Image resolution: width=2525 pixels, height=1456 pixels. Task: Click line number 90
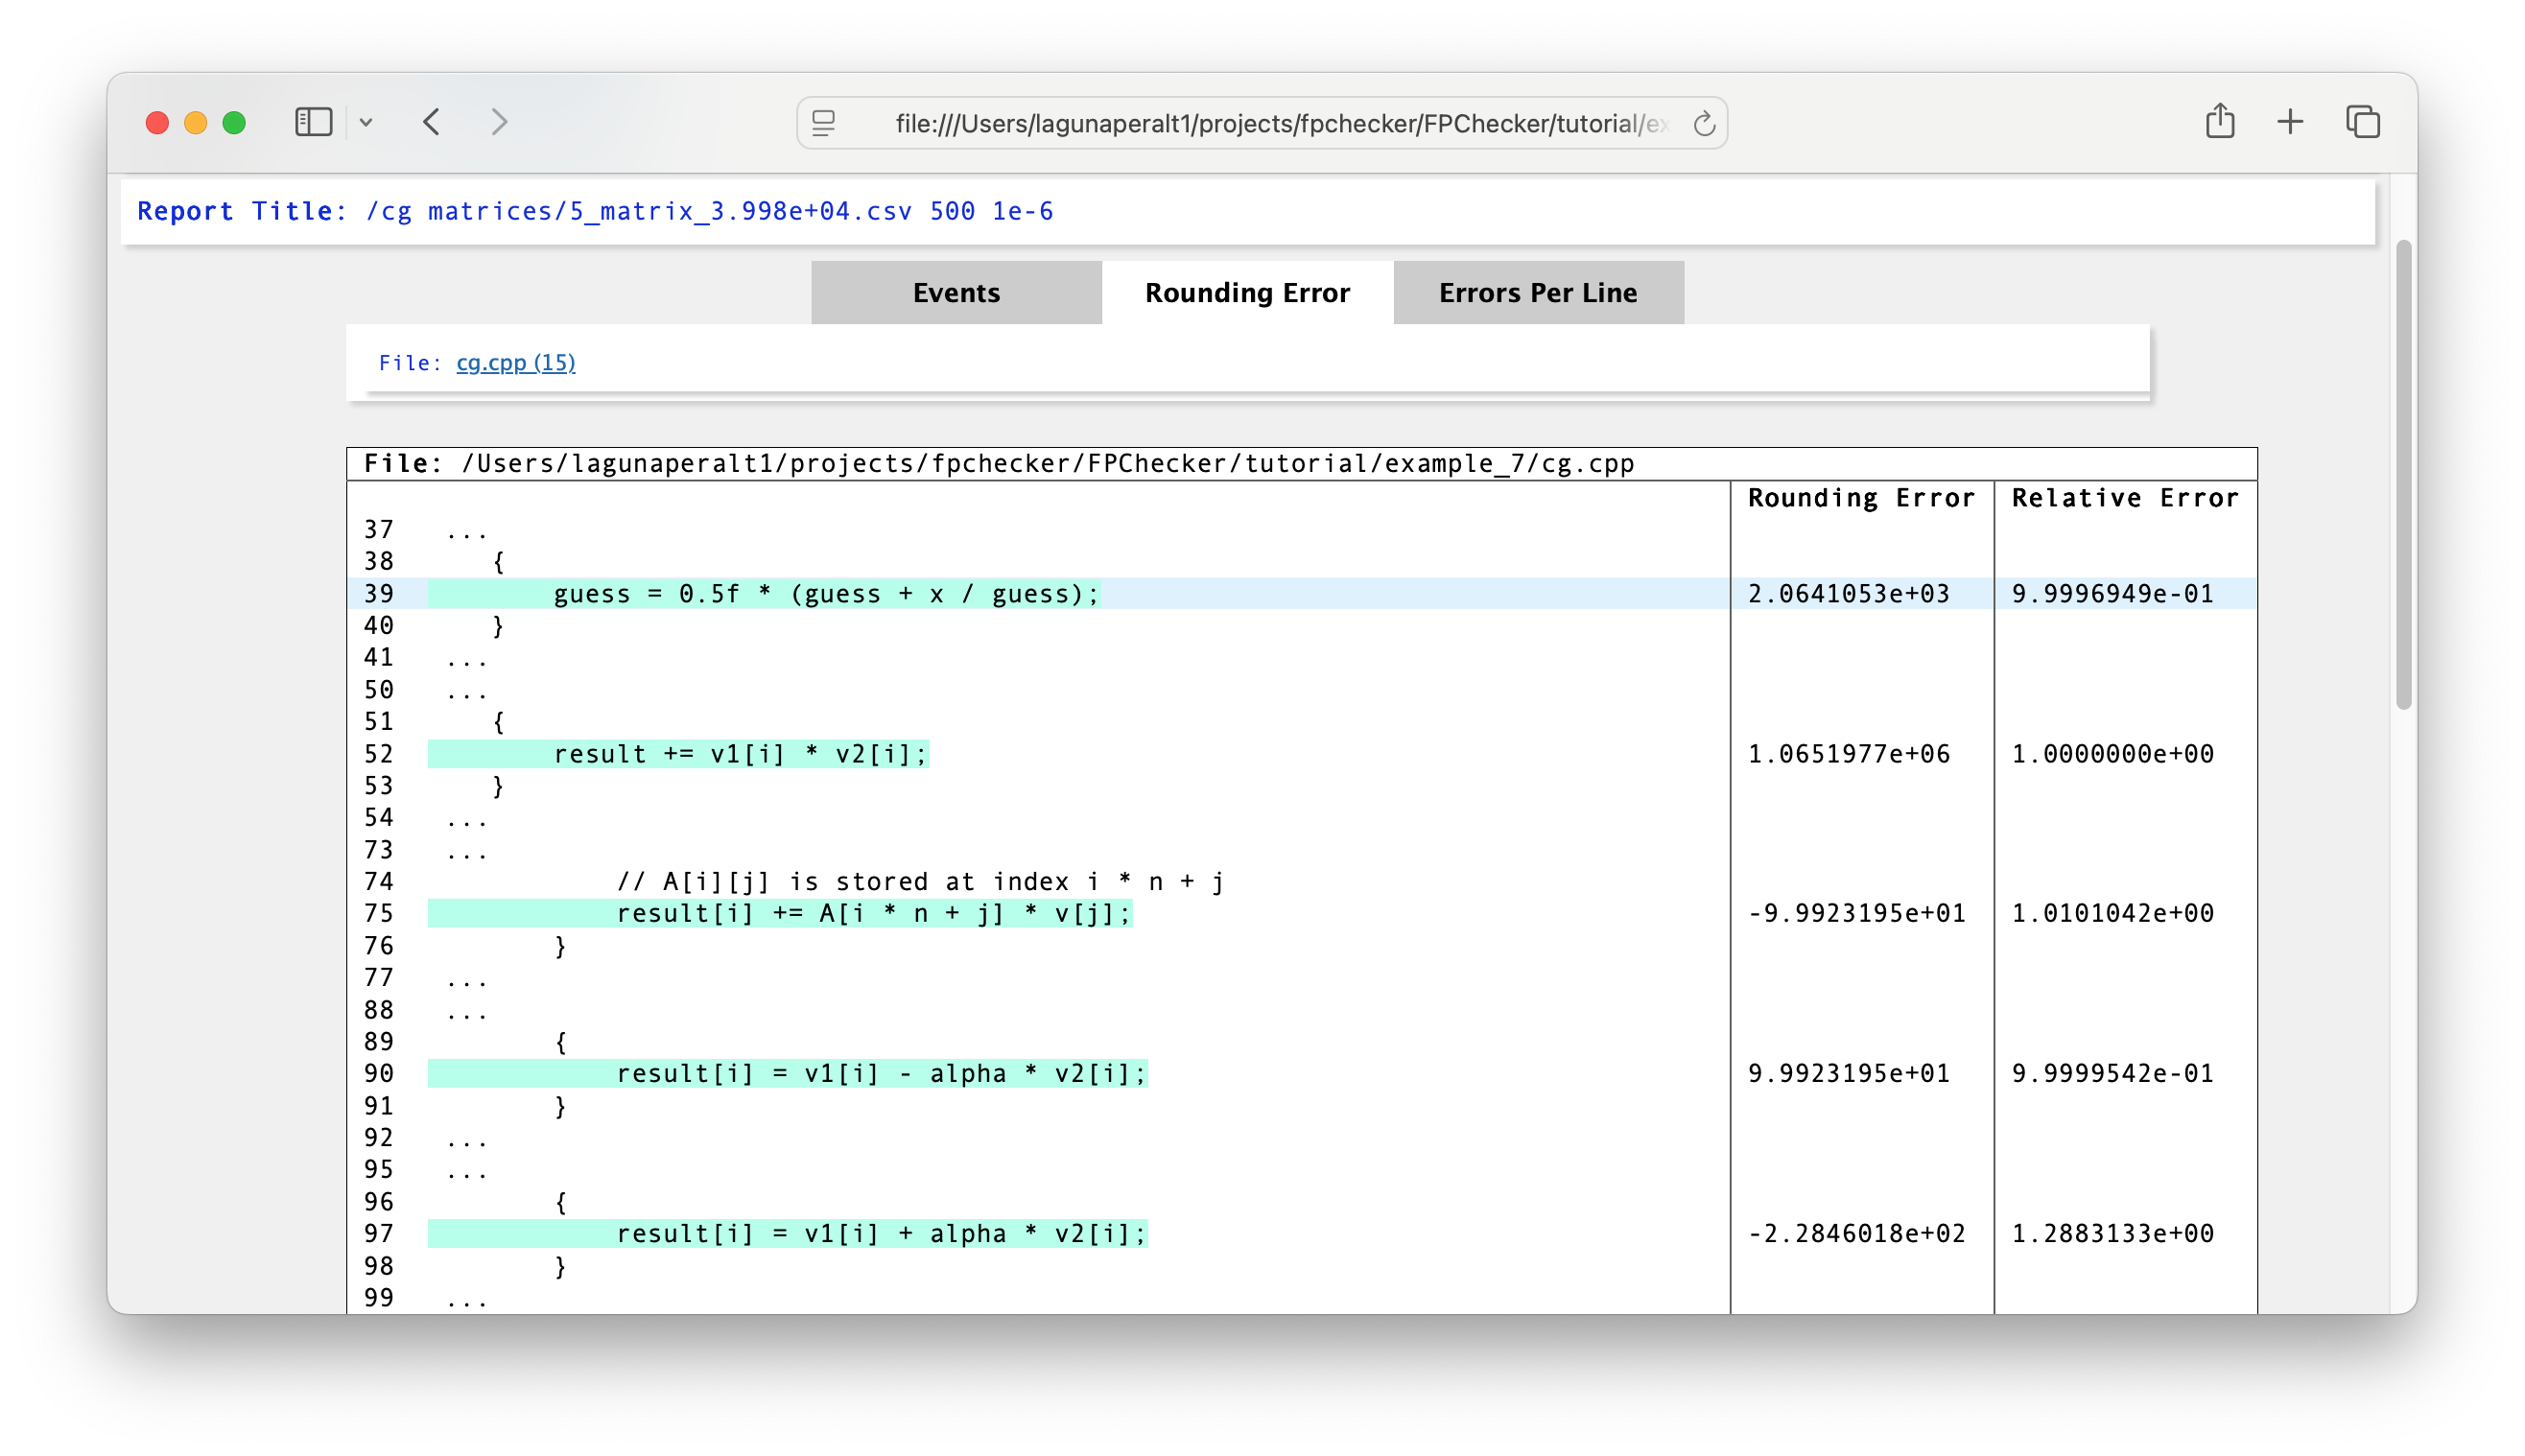coord(378,1073)
